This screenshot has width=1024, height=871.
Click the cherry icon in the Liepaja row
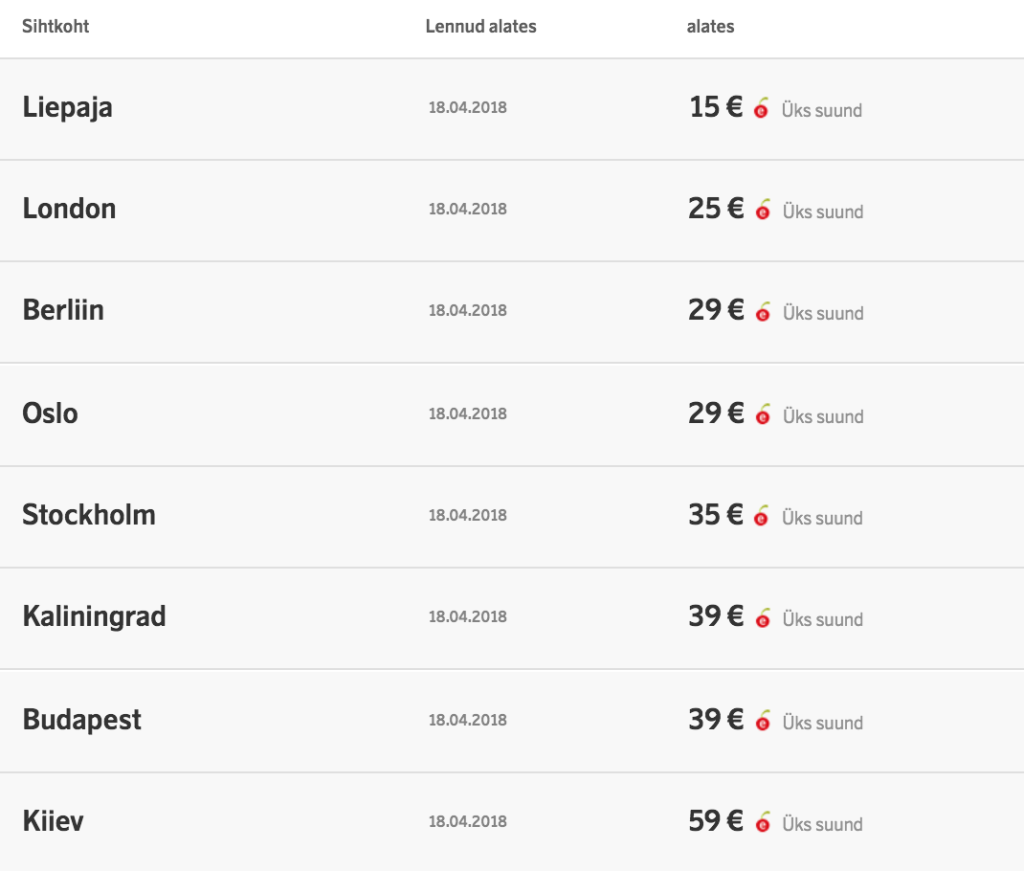click(x=761, y=108)
